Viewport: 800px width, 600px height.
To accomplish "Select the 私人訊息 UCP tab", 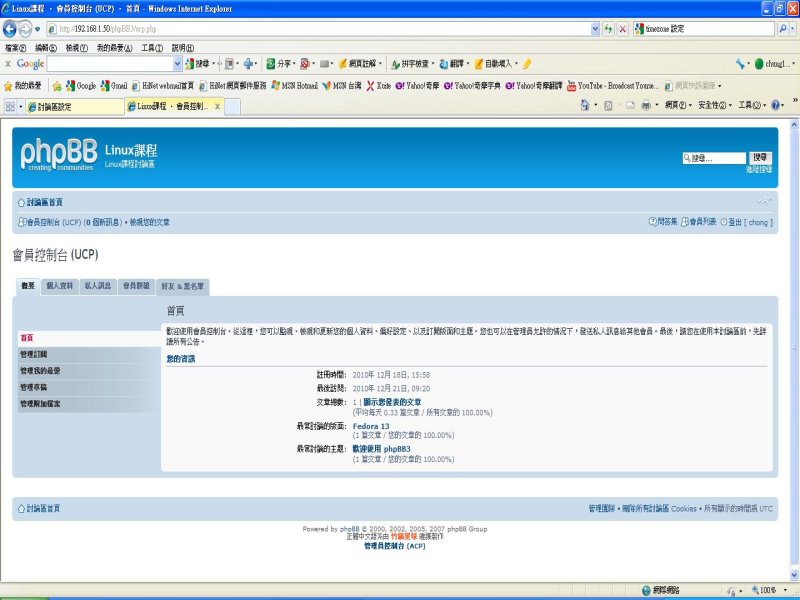I will pyautogui.click(x=98, y=286).
